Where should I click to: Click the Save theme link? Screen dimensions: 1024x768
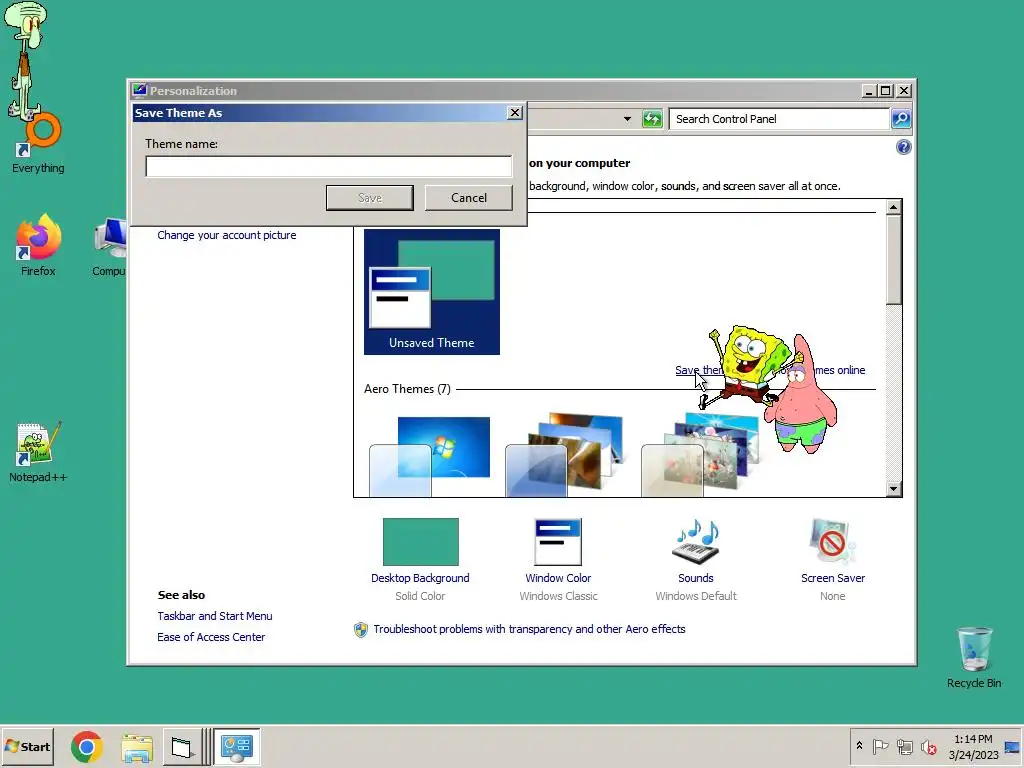[x=698, y=370]
